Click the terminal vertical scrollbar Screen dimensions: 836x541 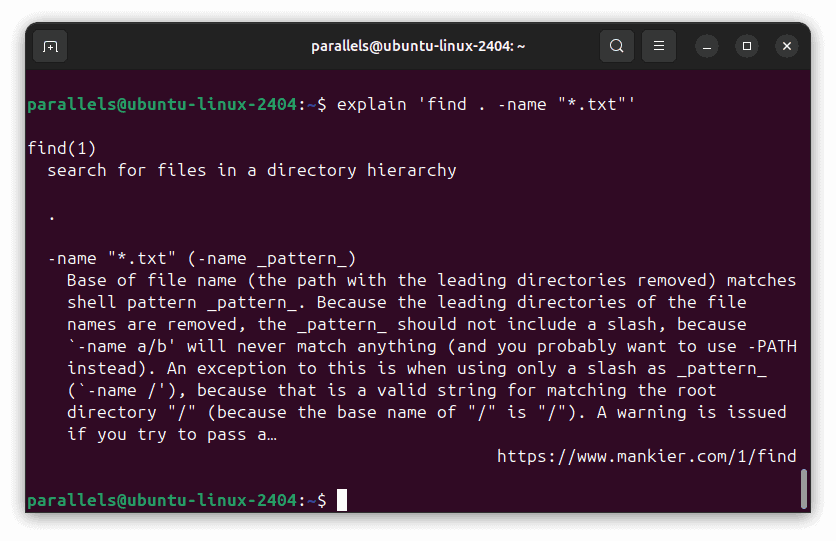[803, 489]
